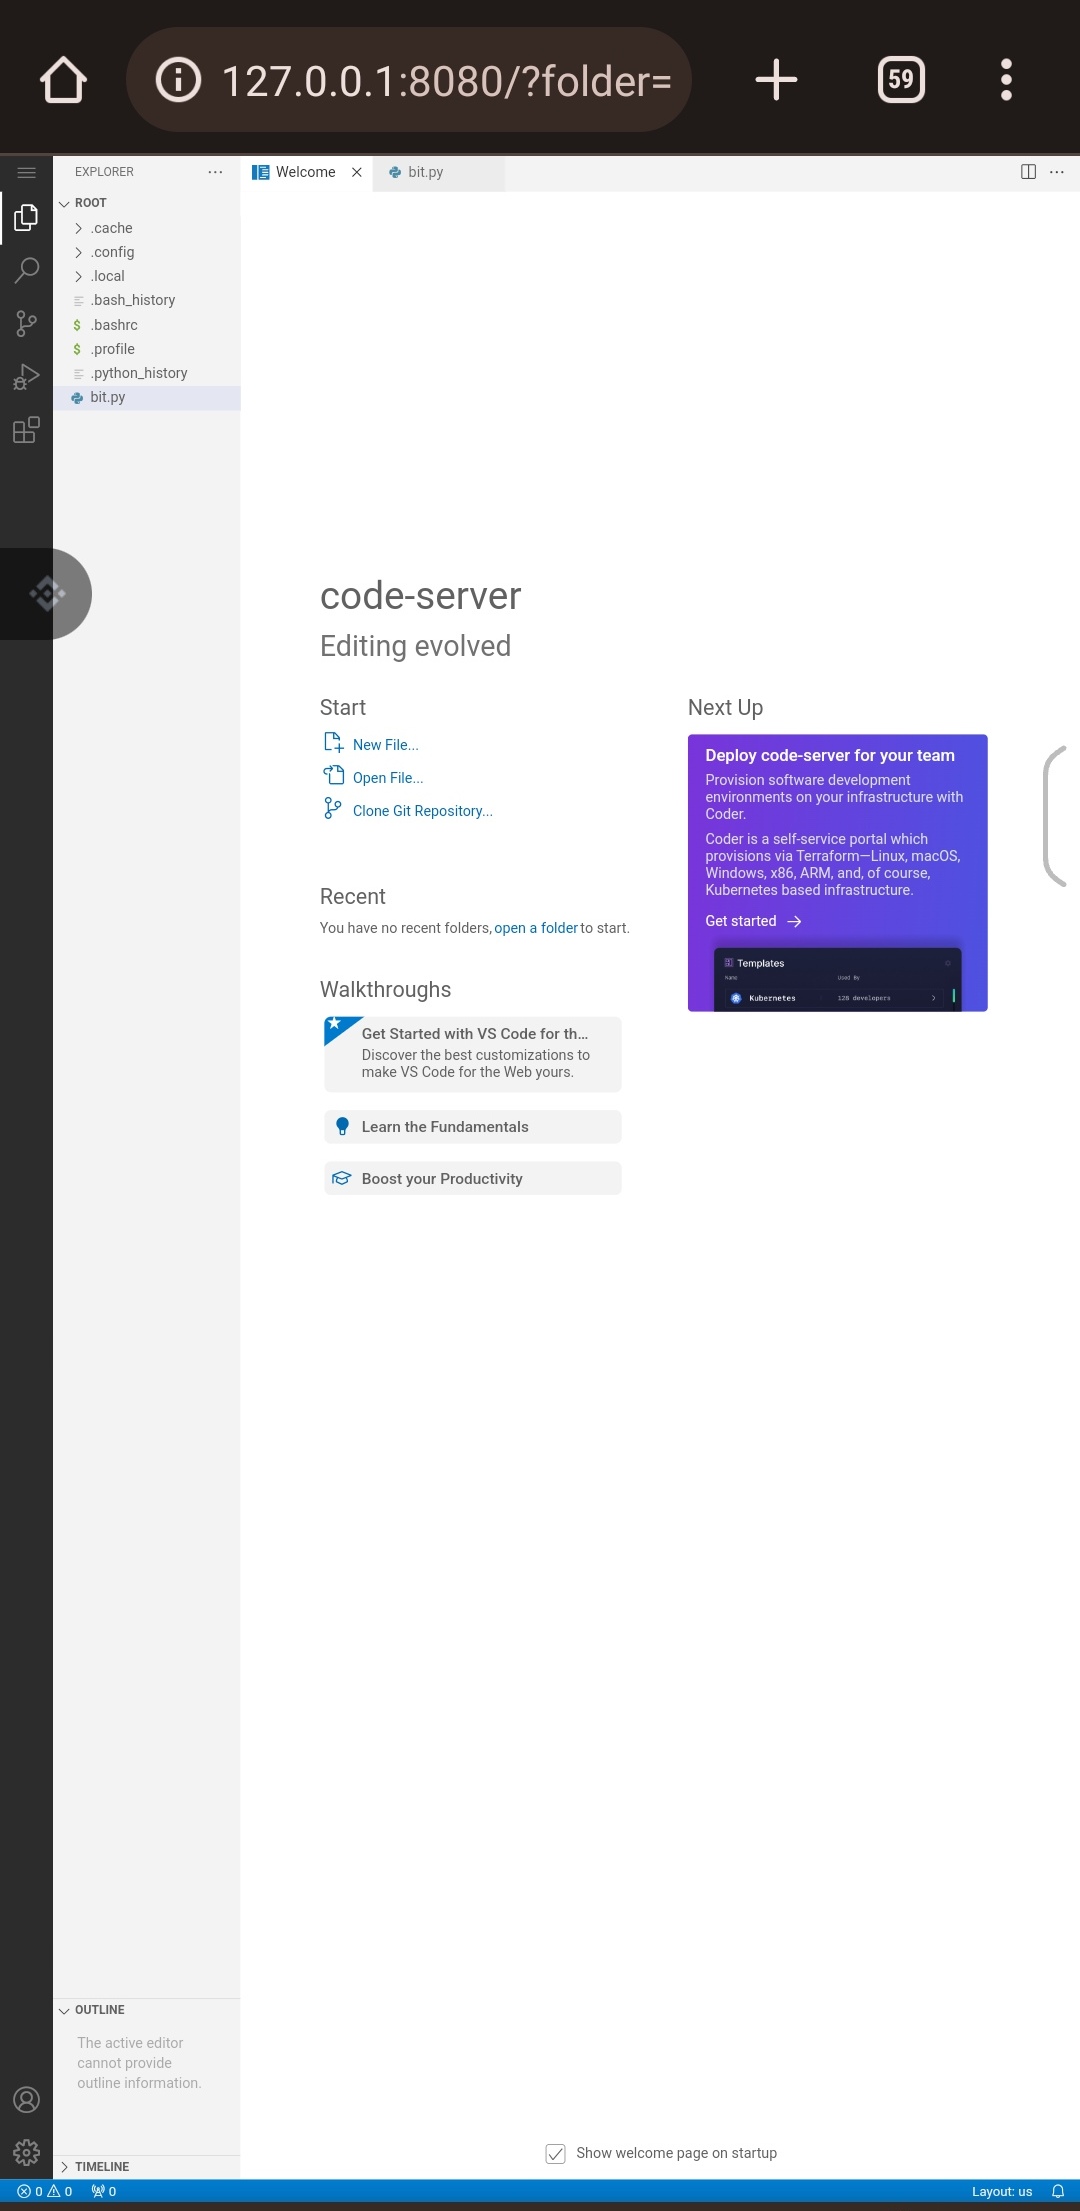The width and height of the screenshot is (1080, 2211).
Task: Click the Layout: us status item
Action: tap(1002, 2191)
